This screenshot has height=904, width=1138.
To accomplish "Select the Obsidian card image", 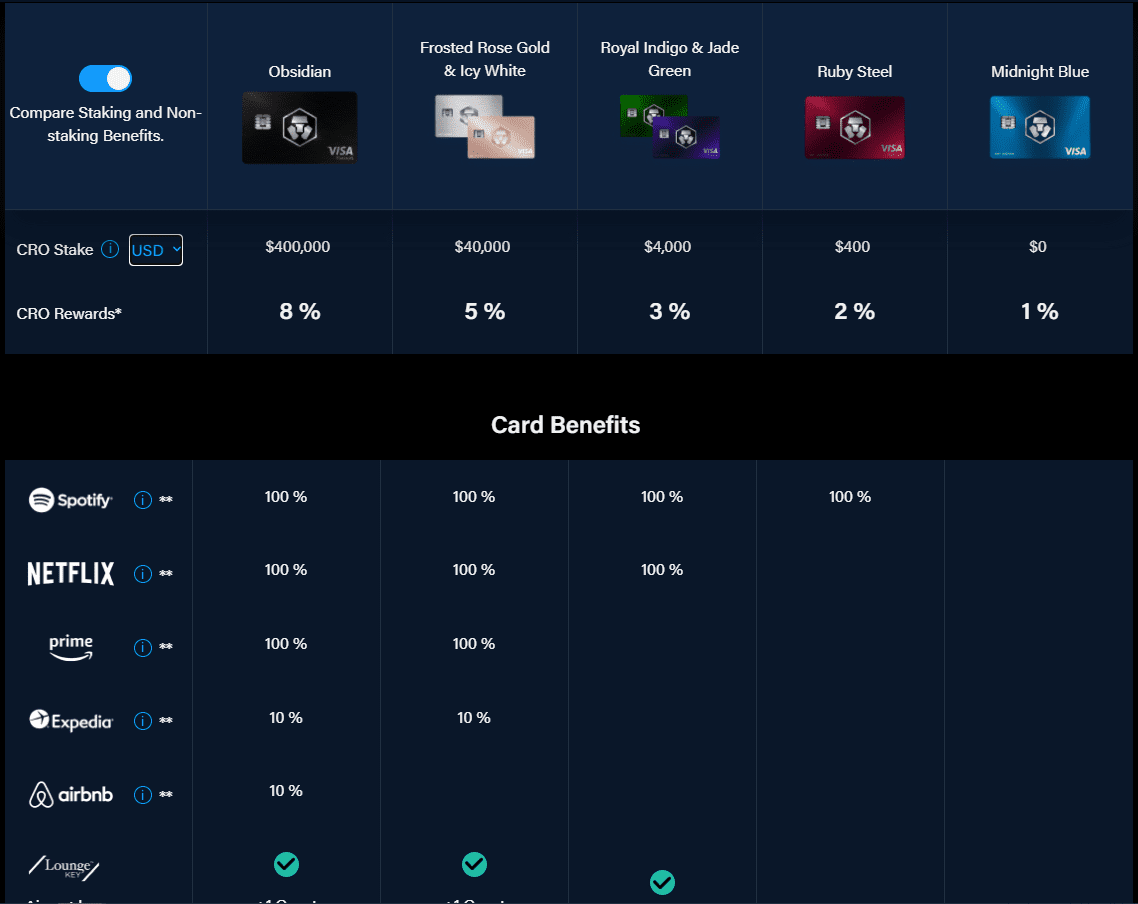I will (299, 128).
